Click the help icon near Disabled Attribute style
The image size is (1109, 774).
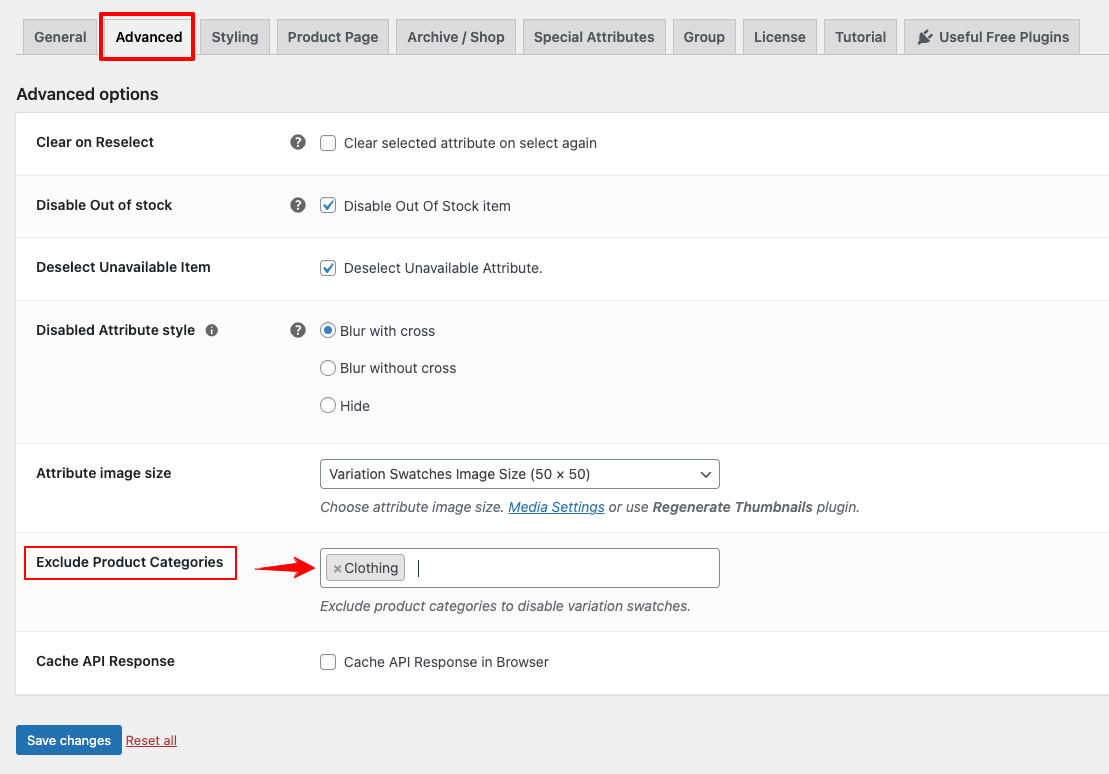pyautogui.click(x=298, y=330)
